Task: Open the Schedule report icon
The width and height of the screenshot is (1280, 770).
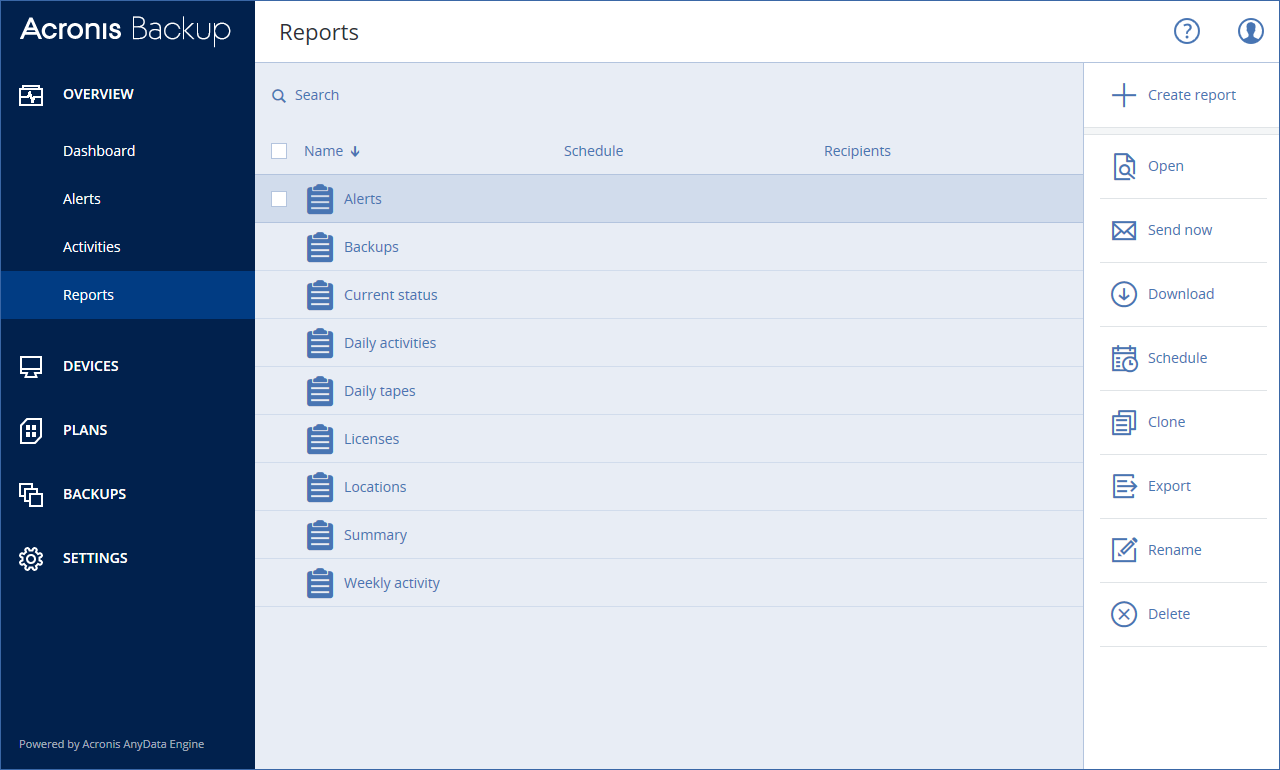Action: 1123,358
